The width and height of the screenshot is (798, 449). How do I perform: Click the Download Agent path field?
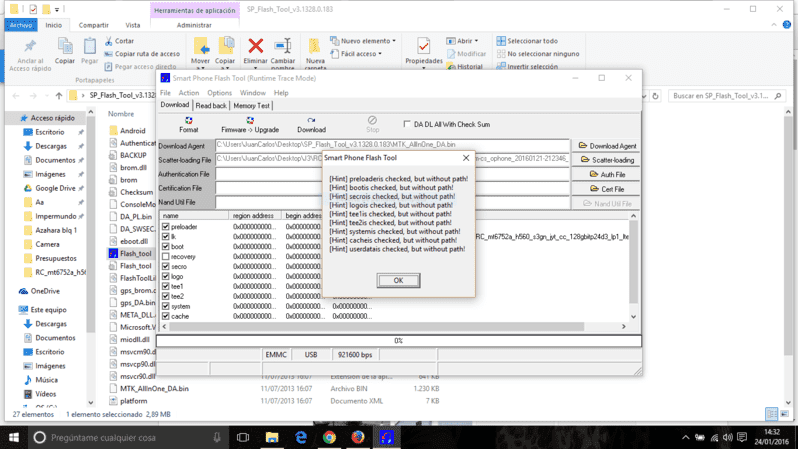click(x=392, y=145)
